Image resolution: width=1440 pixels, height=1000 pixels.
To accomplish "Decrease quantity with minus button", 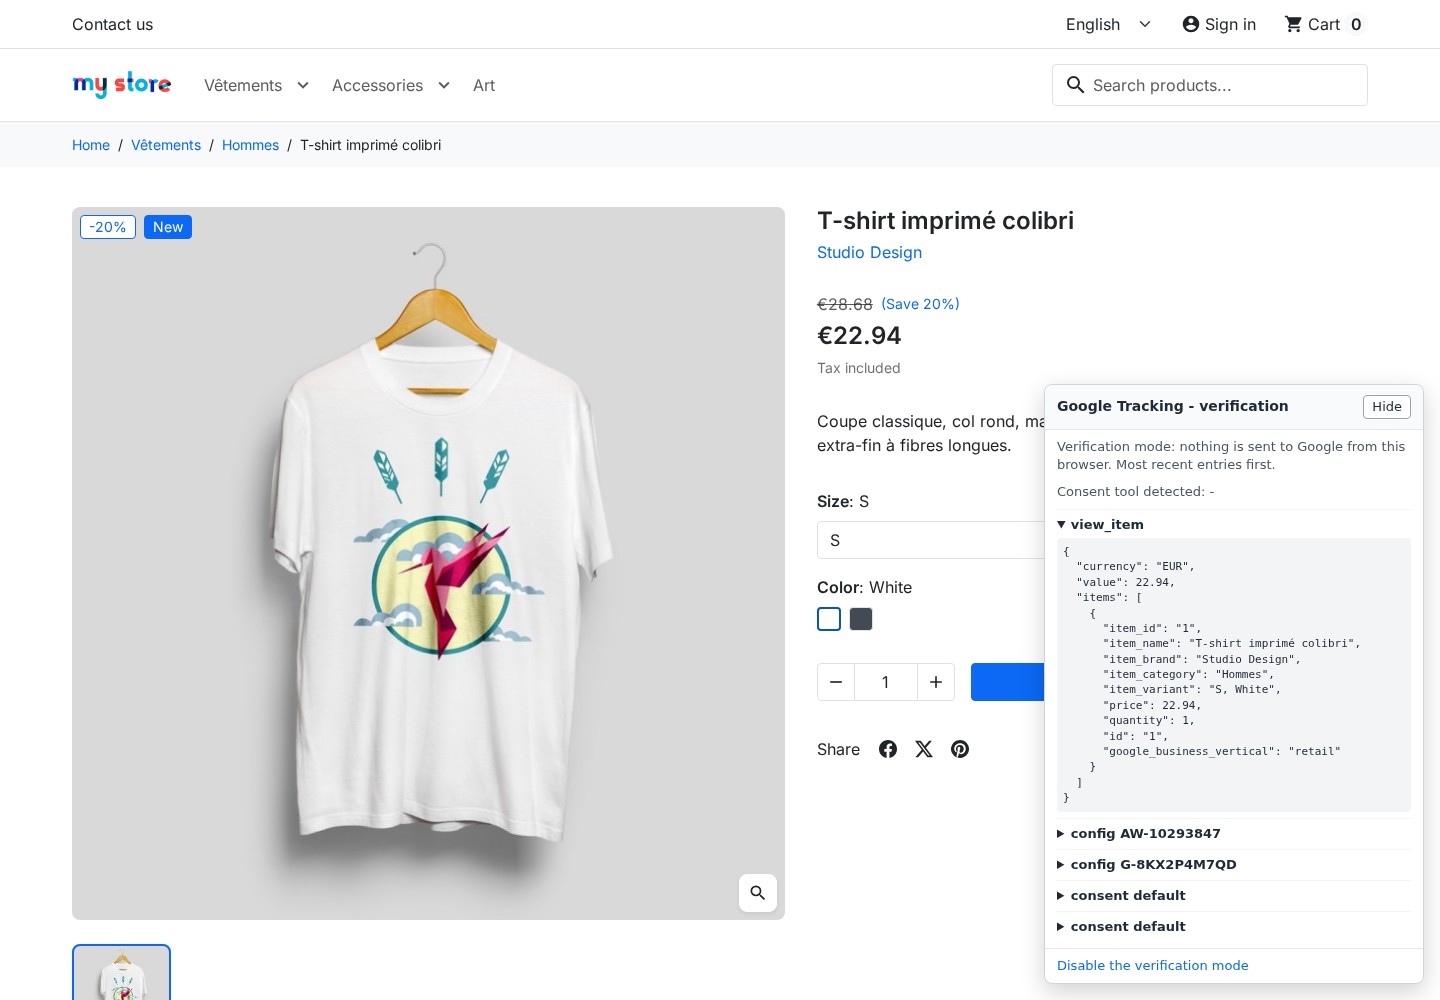I will click(x=836, y=682).
